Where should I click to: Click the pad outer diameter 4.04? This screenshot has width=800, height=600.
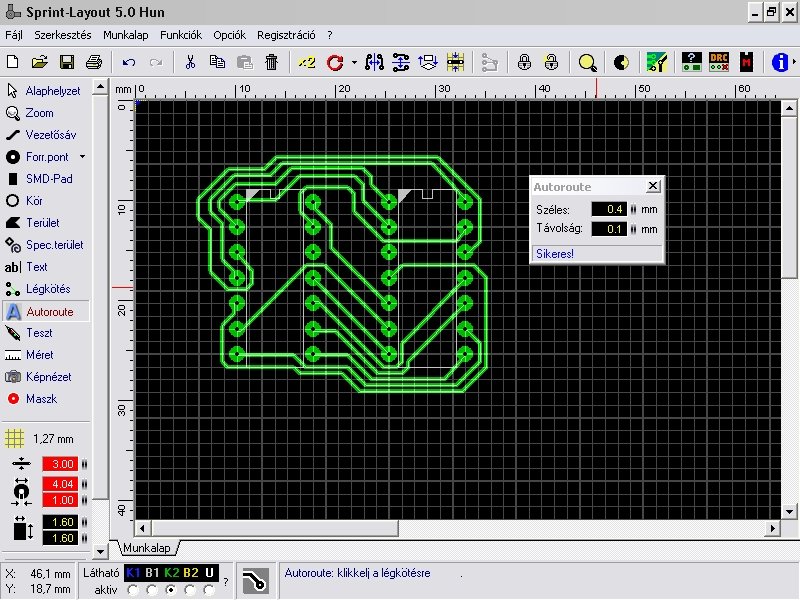pos(60,483)
